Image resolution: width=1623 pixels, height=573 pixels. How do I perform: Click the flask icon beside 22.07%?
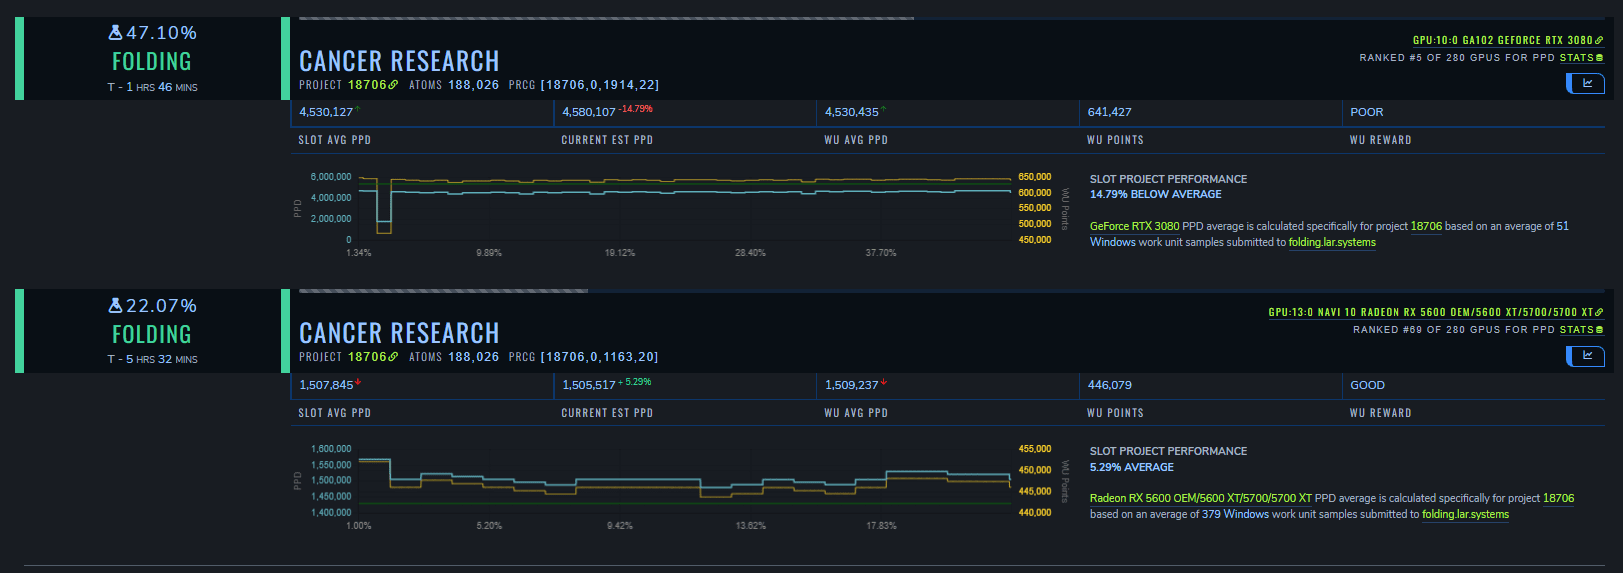115,306
